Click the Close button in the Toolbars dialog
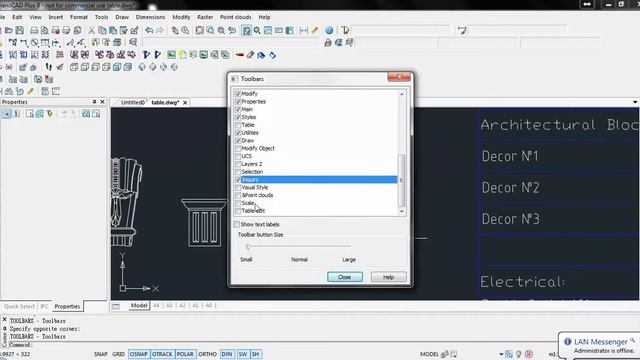Viewport: 640px width, 360px height. coord(344,277)
